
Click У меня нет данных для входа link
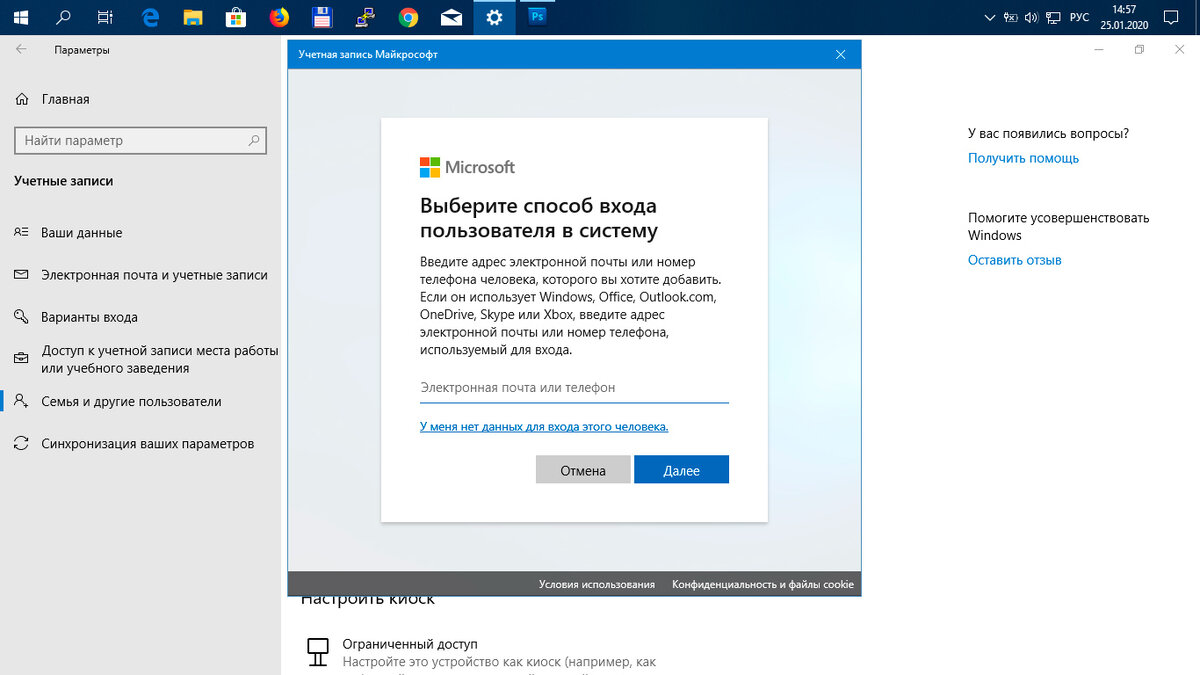tap(544, 426)
